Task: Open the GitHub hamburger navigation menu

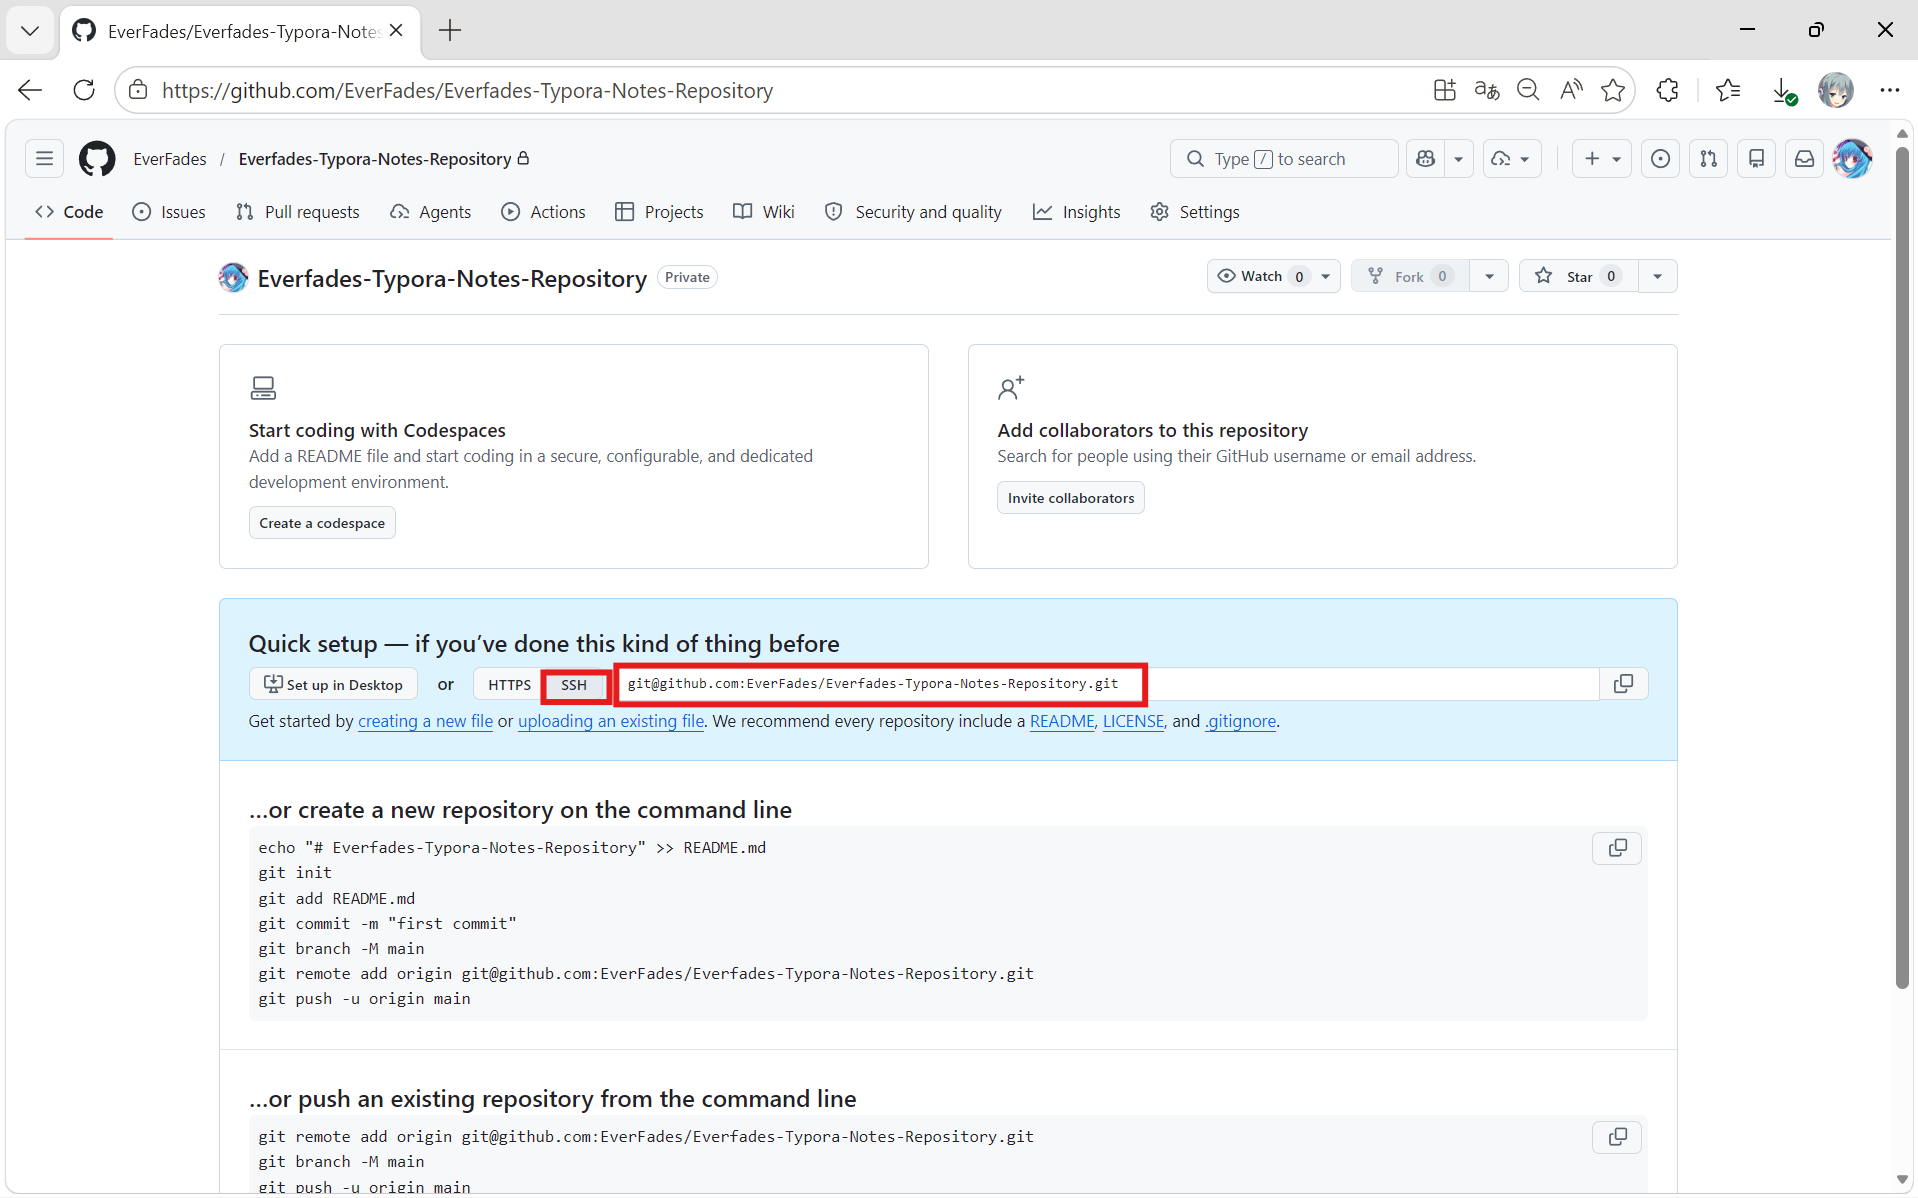Action: click(44, 158)
